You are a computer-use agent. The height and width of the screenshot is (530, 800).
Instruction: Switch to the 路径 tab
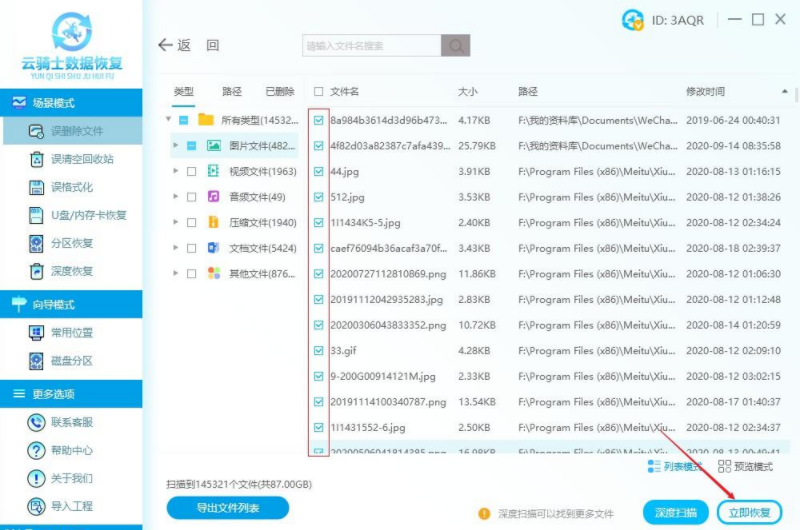click(232, 91)
